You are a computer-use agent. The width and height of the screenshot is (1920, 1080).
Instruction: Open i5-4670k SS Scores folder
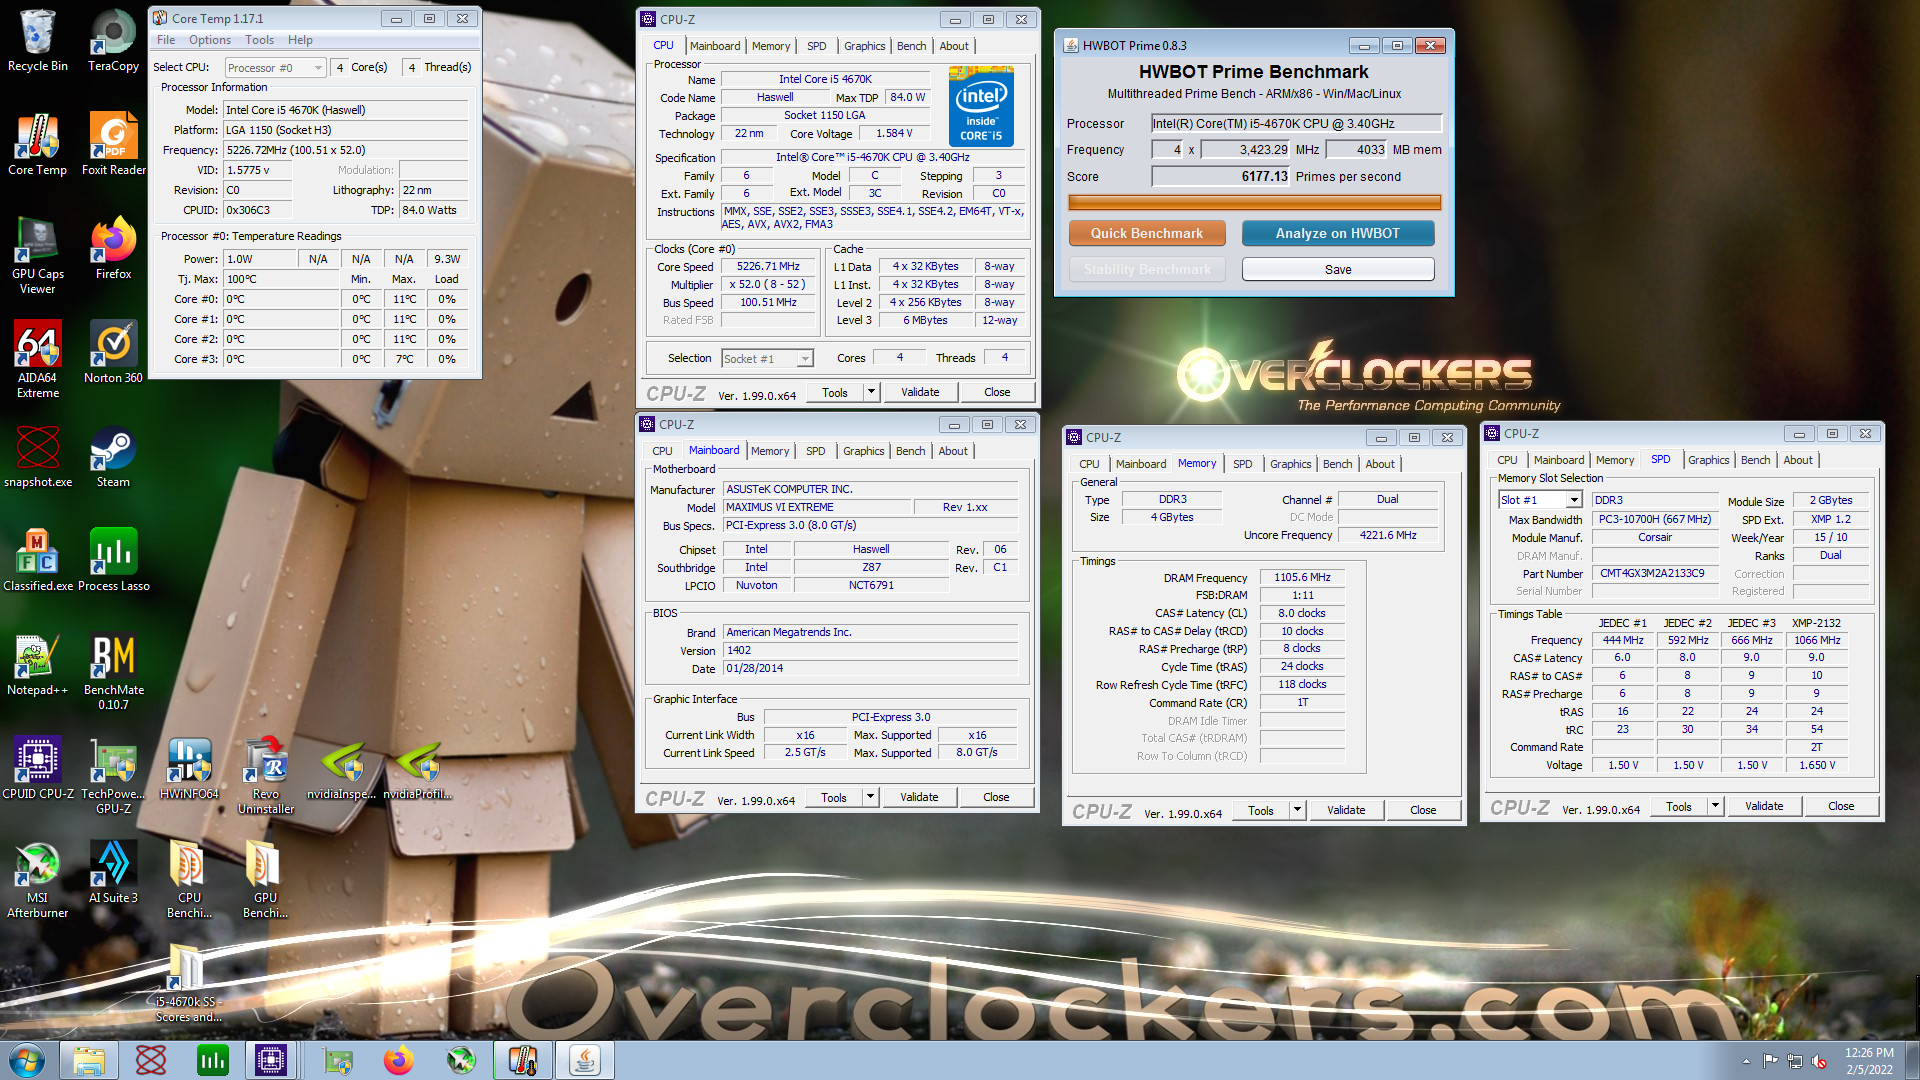click(x=189, y=983)
